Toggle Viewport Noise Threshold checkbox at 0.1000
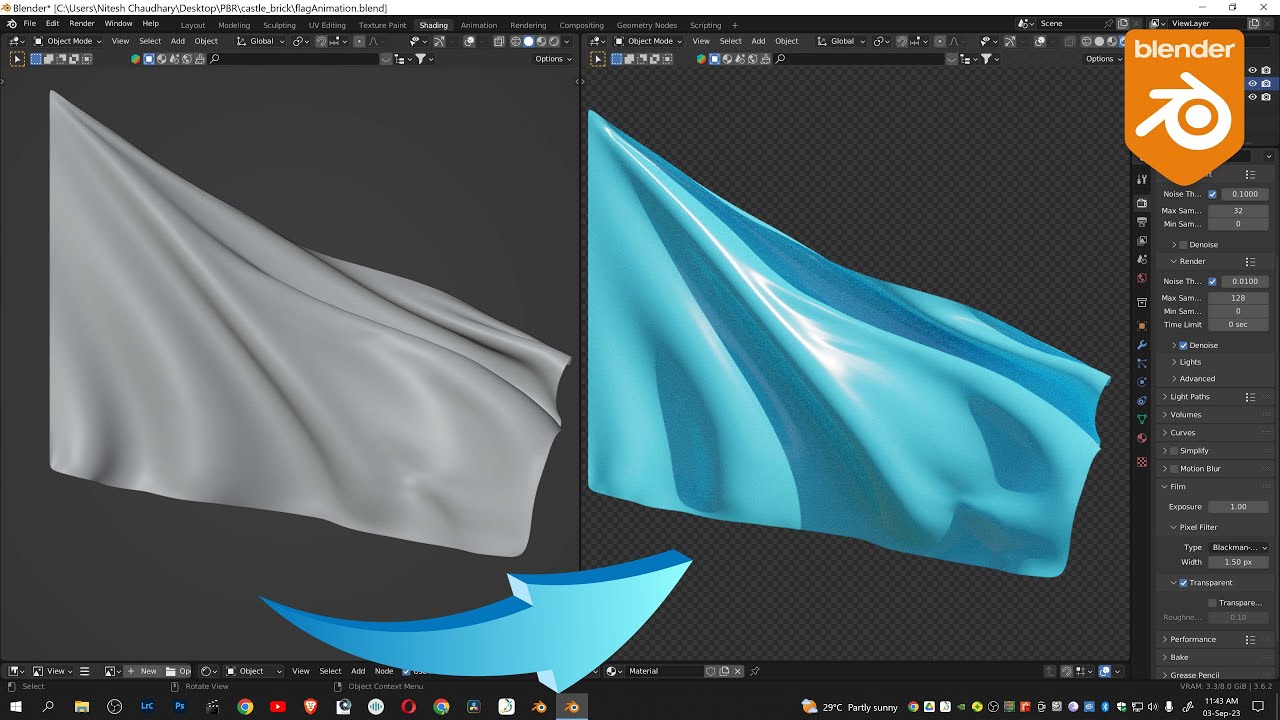The height and width of the screenshot is (720, 1280). 1213,194
